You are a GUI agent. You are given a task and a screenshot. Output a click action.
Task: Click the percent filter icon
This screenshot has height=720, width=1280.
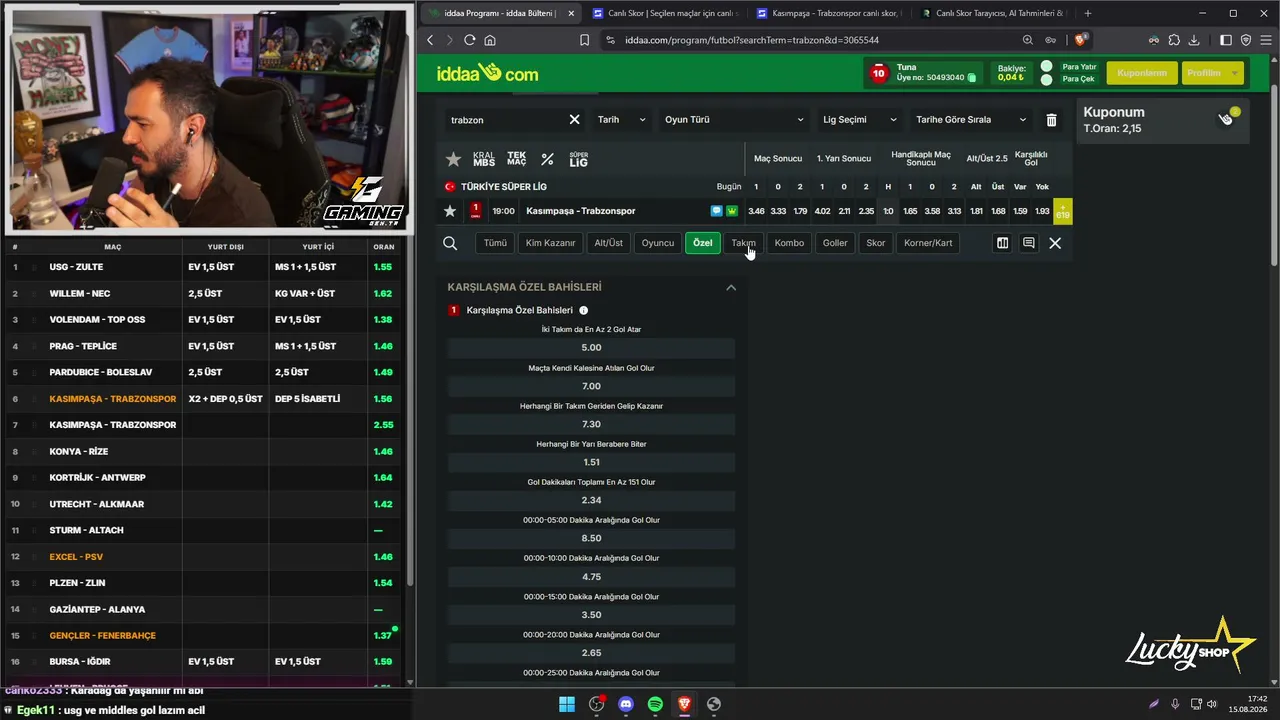click(547, 159)
